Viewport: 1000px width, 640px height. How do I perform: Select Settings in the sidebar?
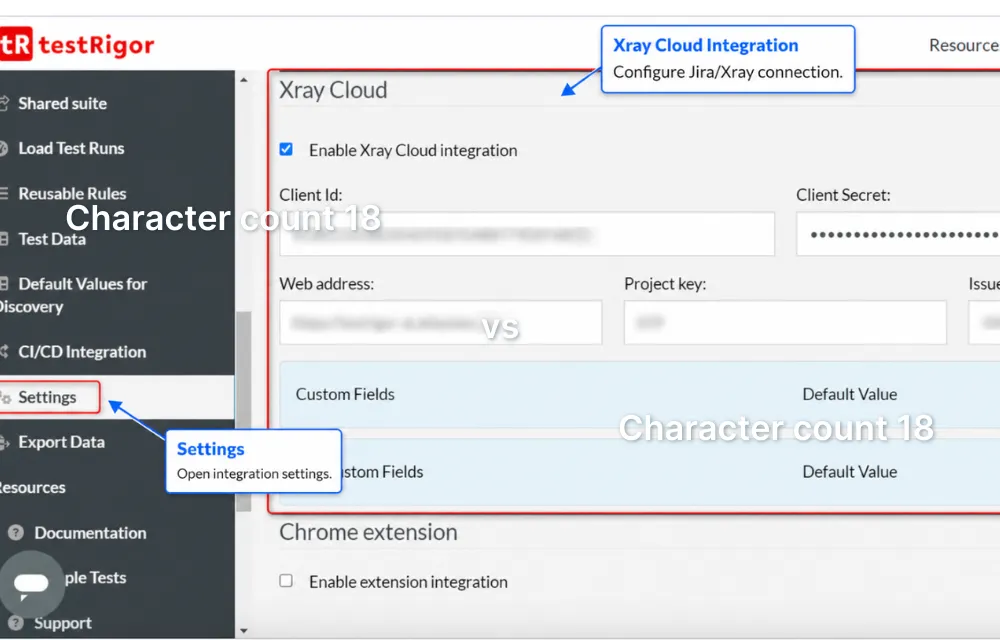pos(47,397)
